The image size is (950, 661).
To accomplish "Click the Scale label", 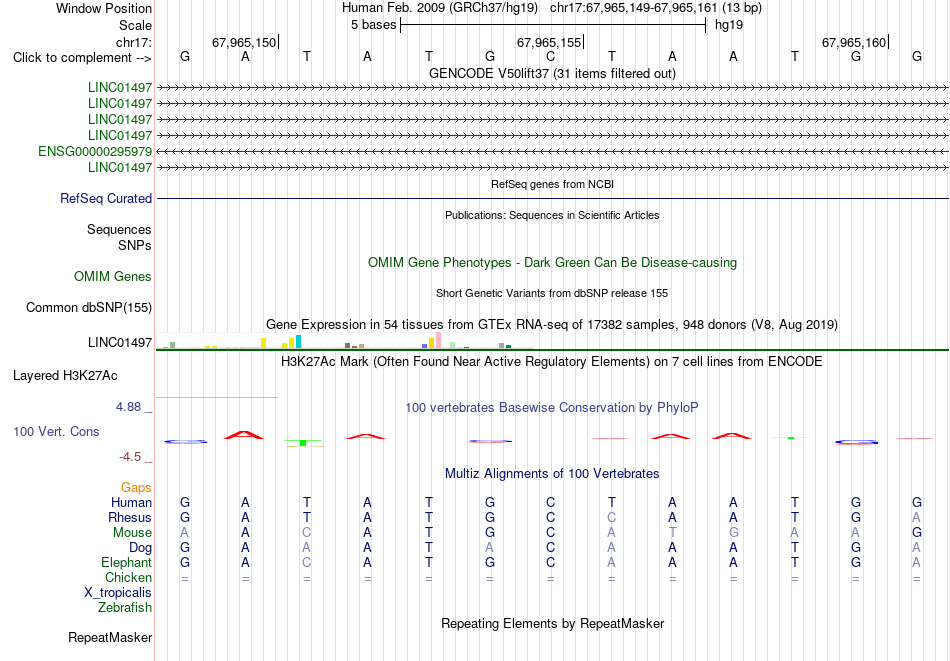I will (x=136, y=26).
